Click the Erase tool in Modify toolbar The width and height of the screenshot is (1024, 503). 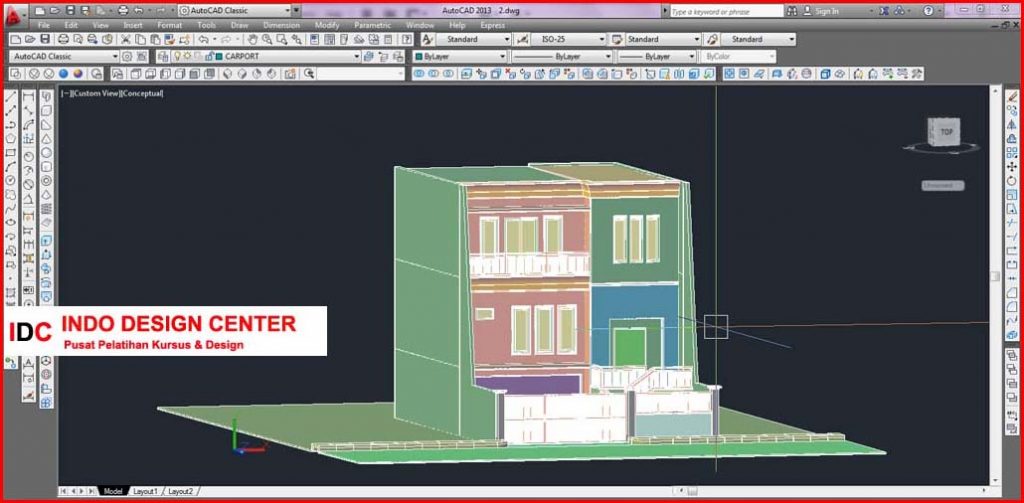[1012, 97]
